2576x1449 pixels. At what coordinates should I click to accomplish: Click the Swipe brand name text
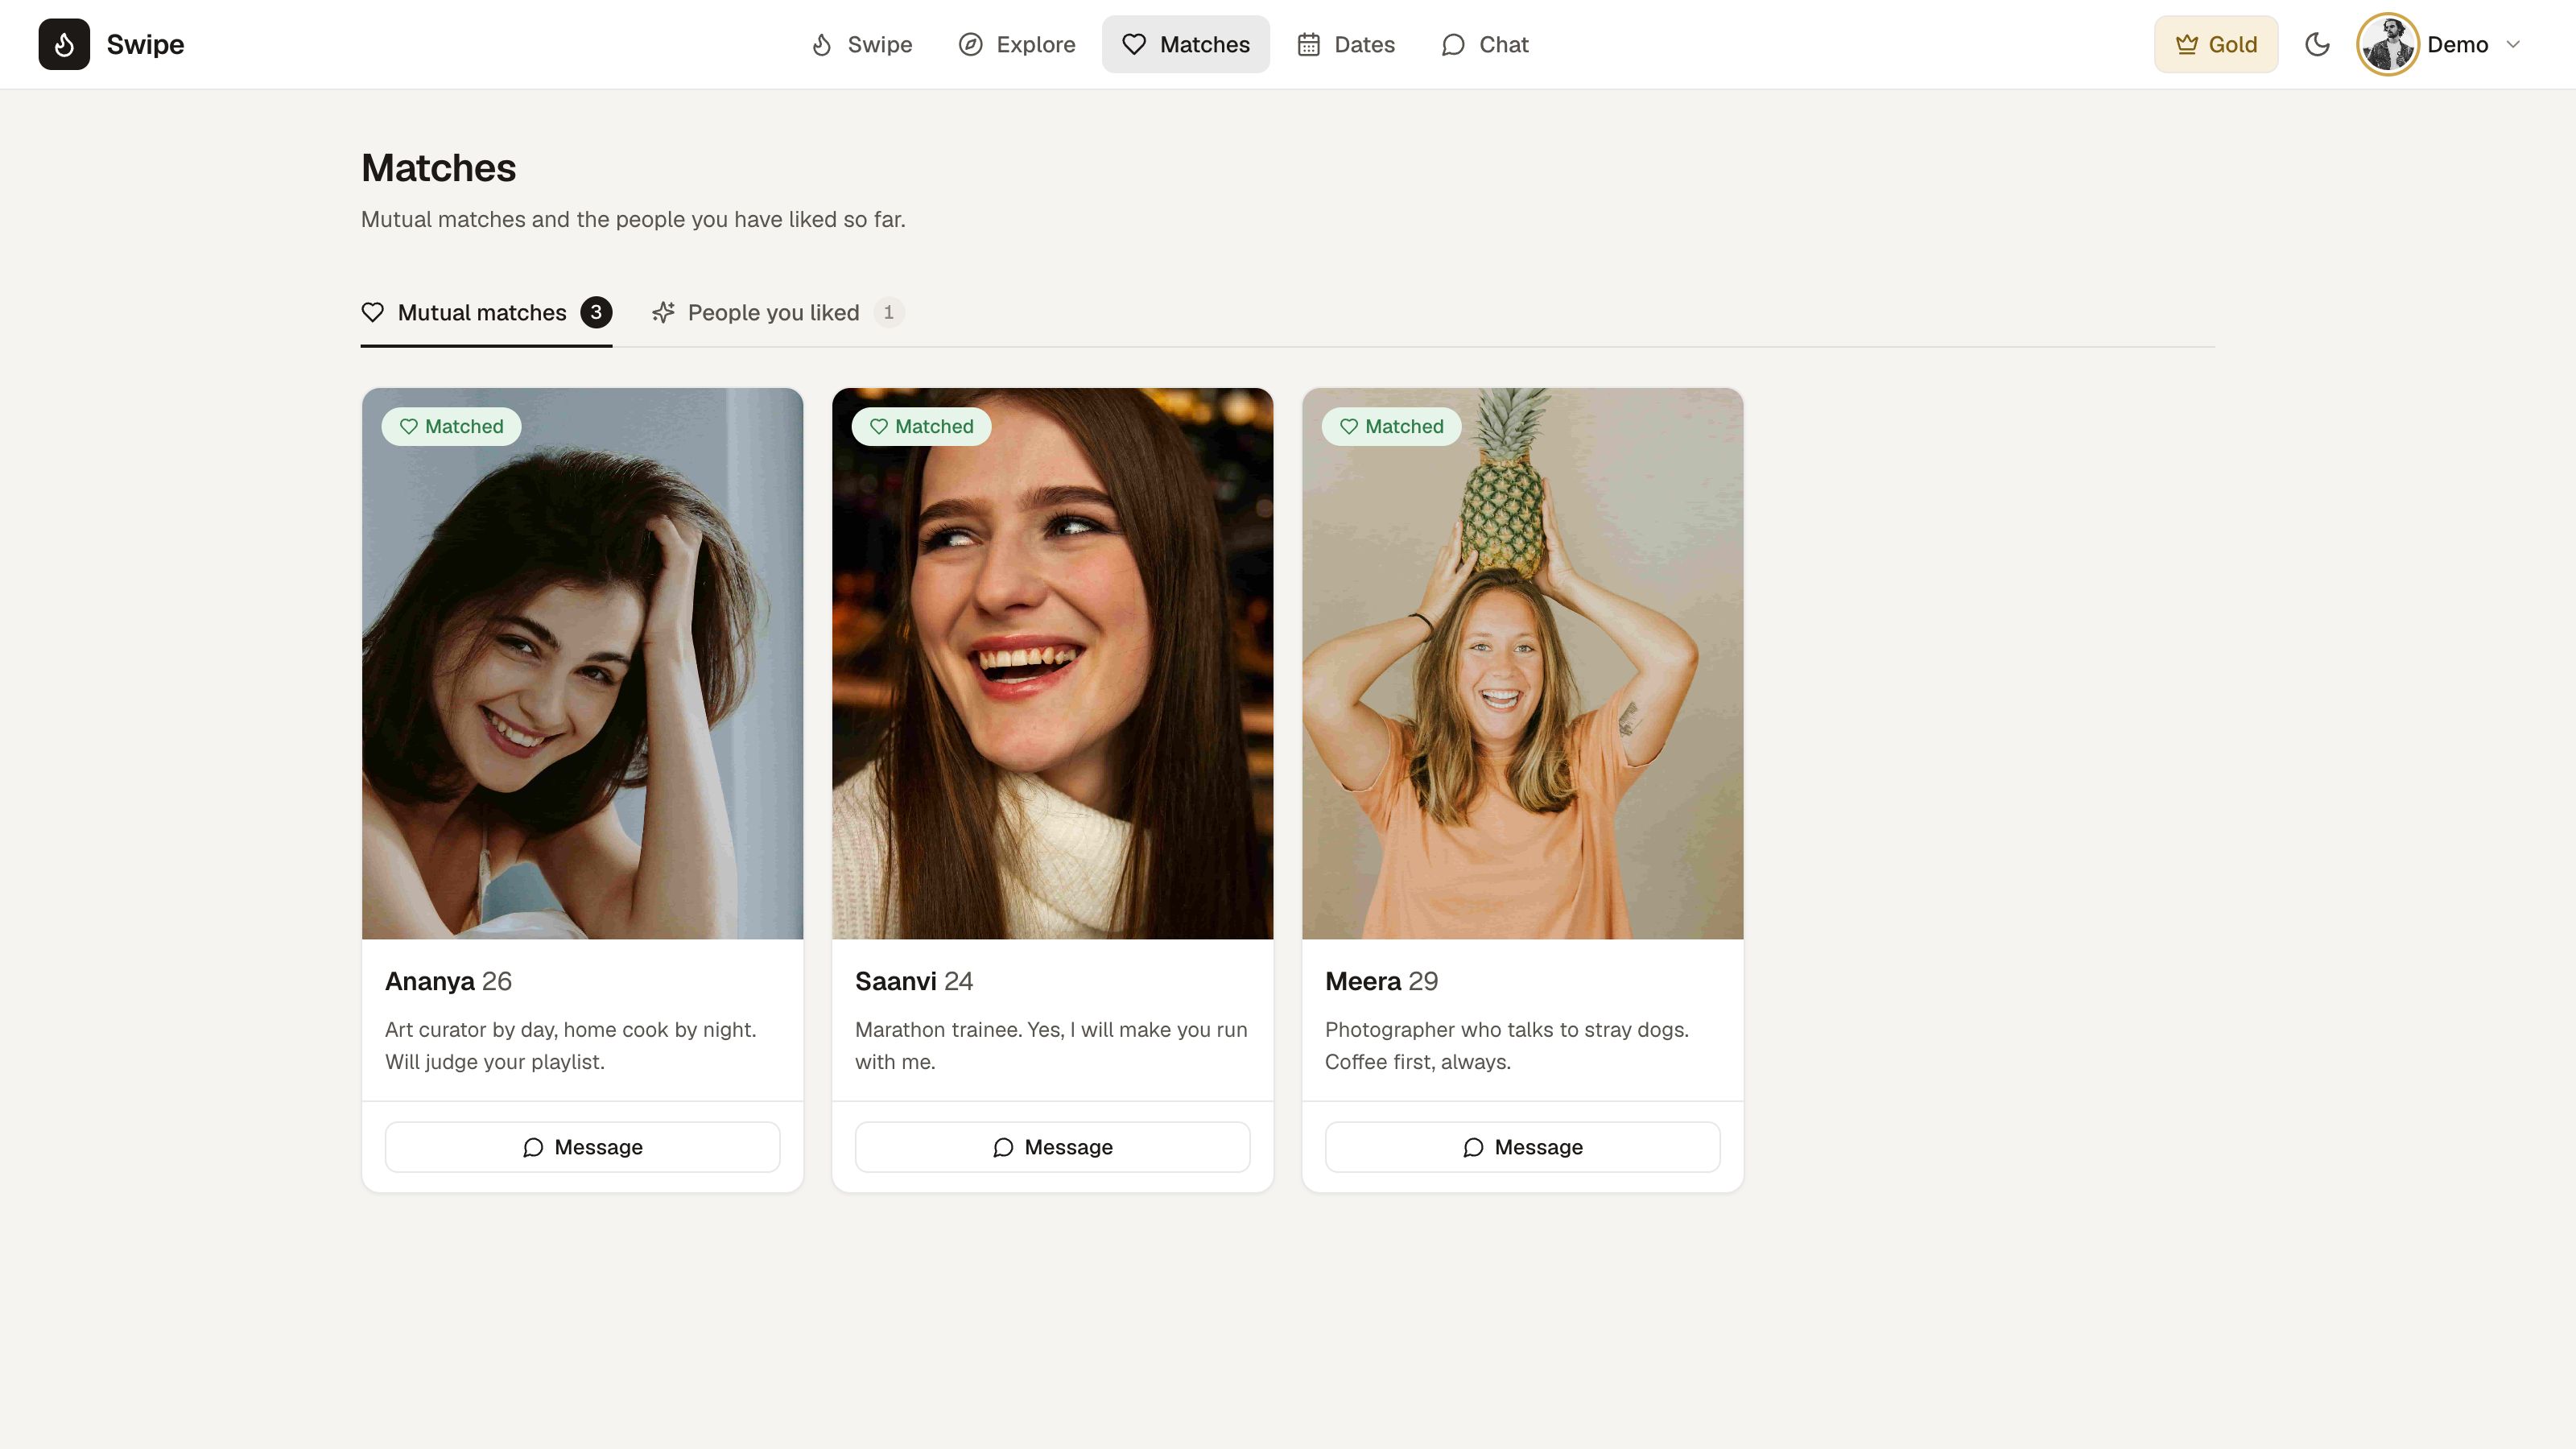tap(145, 44)
